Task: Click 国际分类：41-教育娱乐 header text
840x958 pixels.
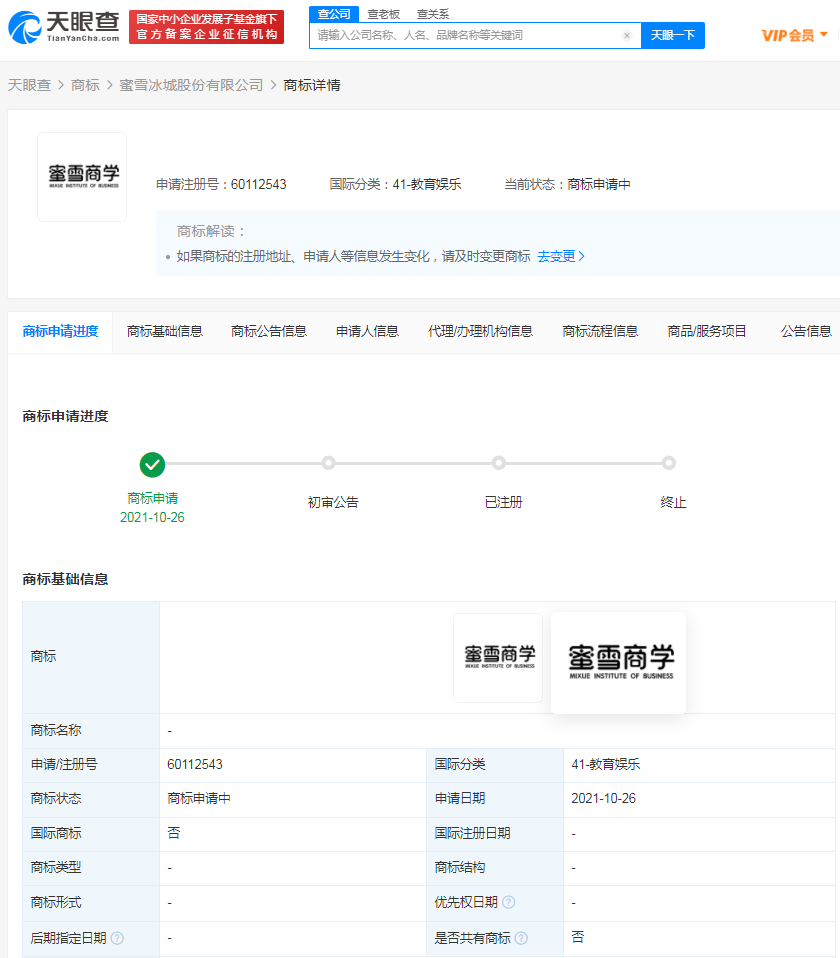Action: click(x=395, y=185)
